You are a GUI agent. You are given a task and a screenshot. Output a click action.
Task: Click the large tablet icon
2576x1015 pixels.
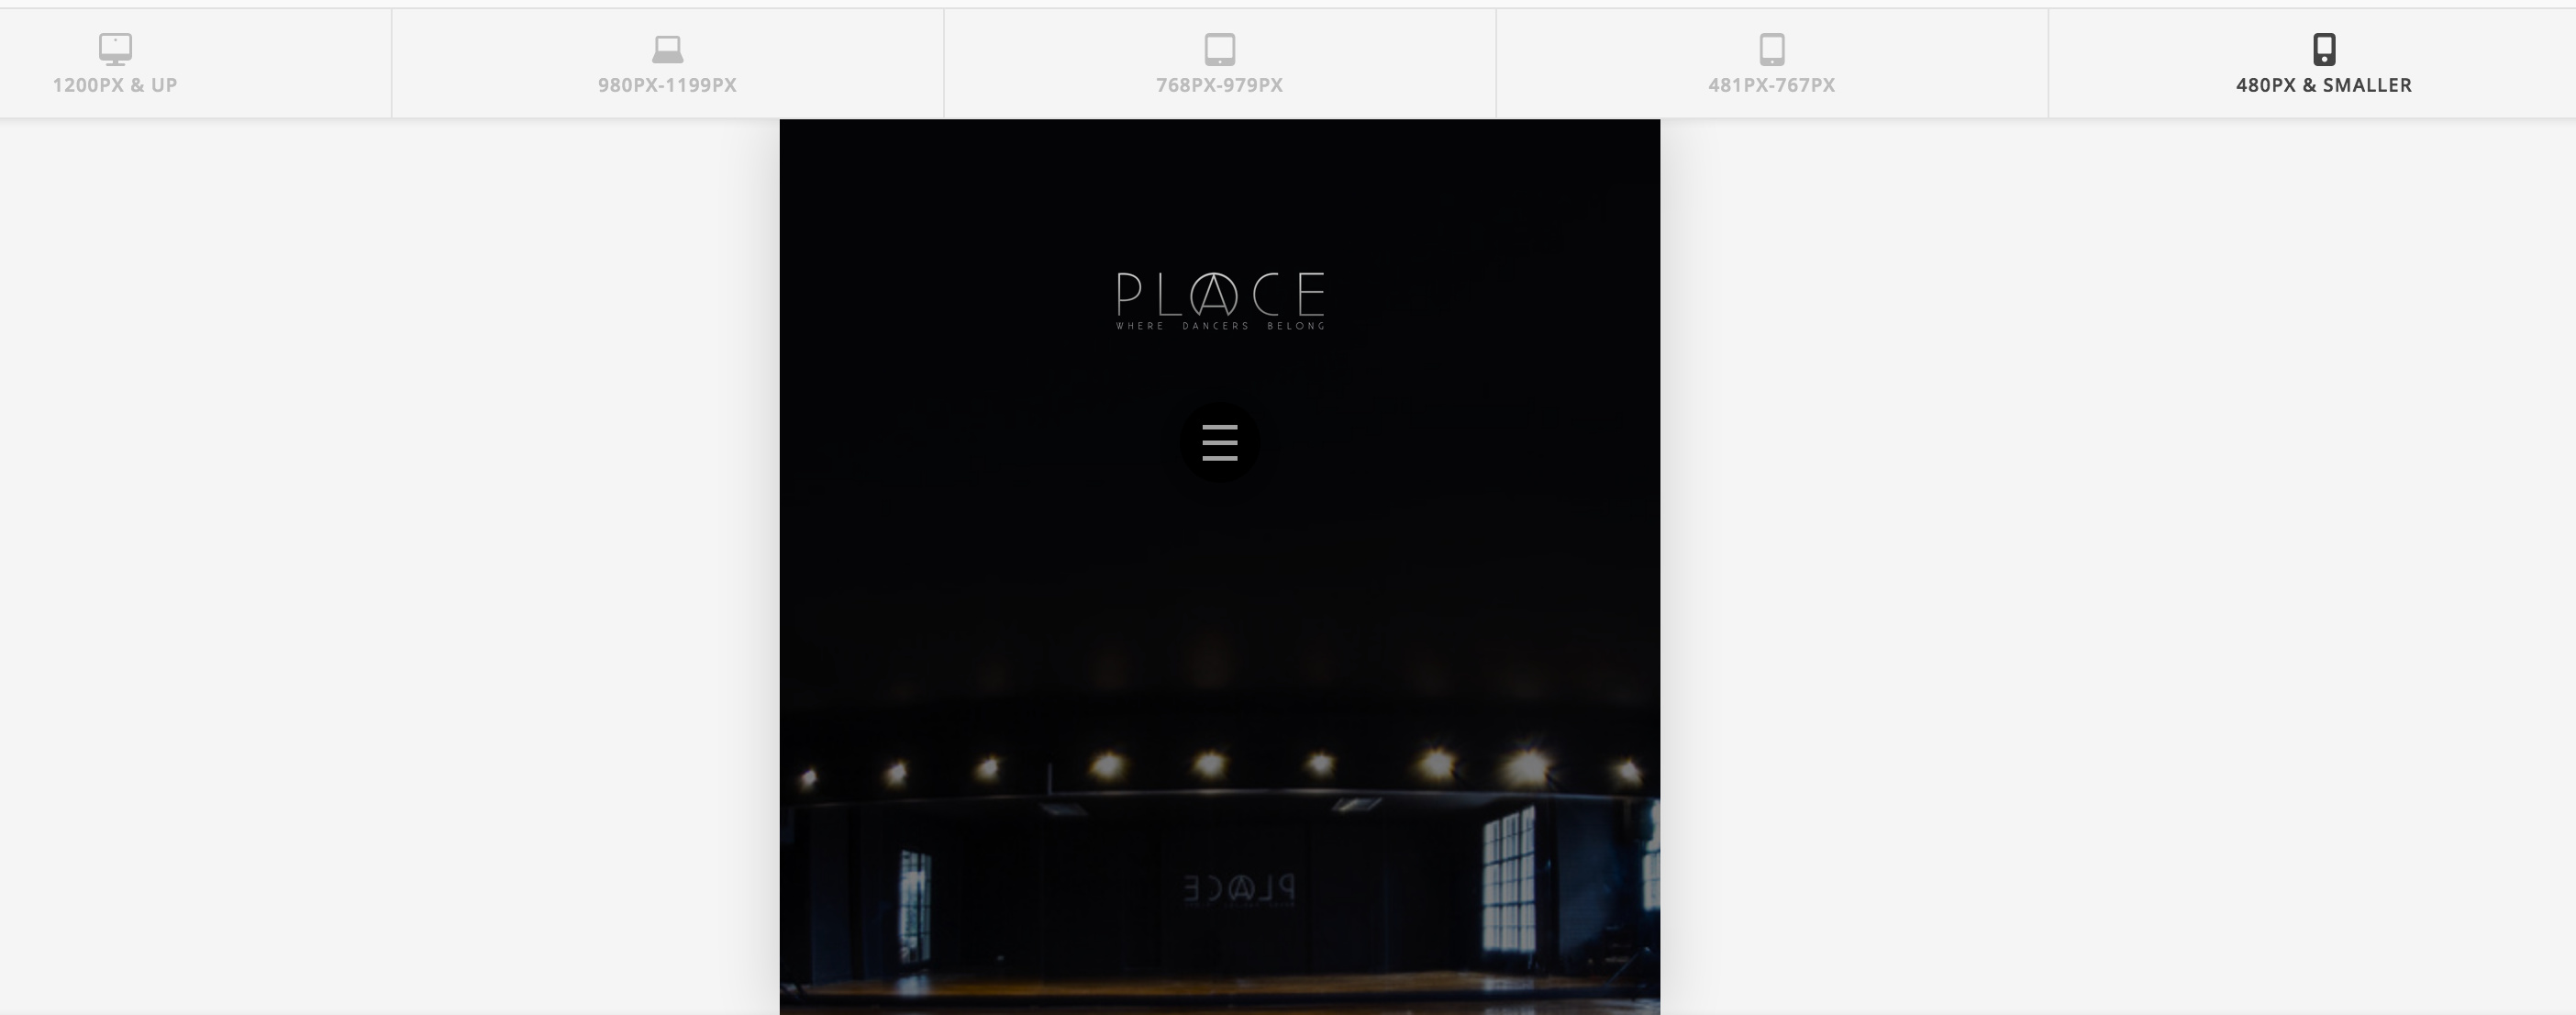[1219, 48]
